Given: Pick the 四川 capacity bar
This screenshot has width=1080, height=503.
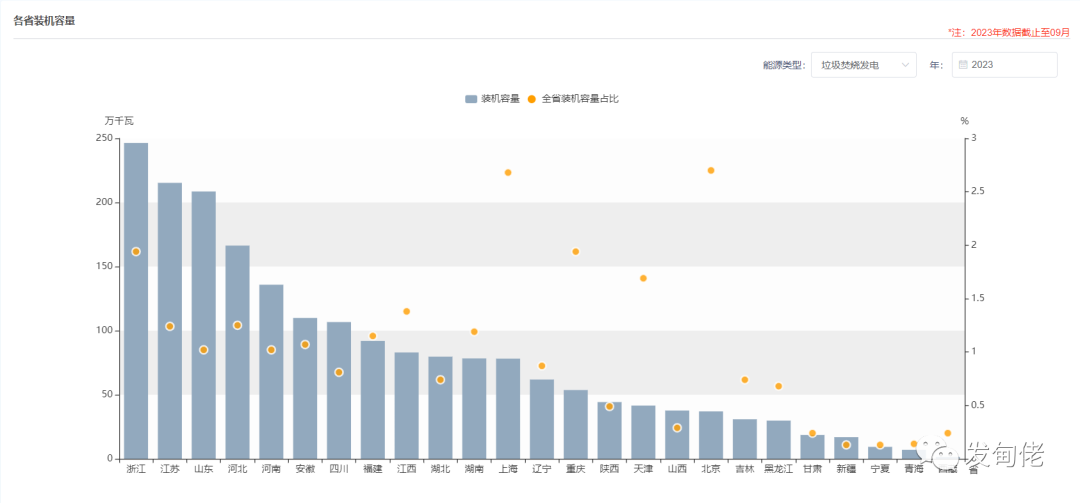Looking at the screenshot, I should [339, 391].
